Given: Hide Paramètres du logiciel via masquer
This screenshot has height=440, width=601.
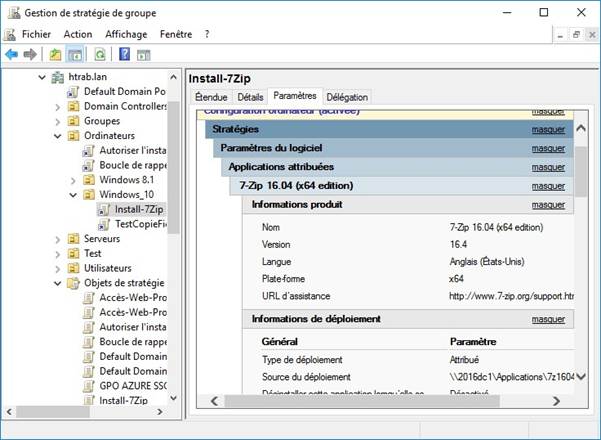Looking at the screenshot, I should click(x=548, y=149).
